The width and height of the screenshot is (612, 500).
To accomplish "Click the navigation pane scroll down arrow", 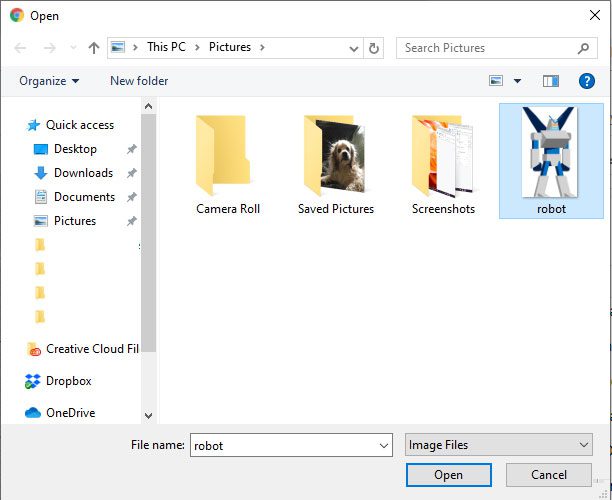I will pos(148,415).
